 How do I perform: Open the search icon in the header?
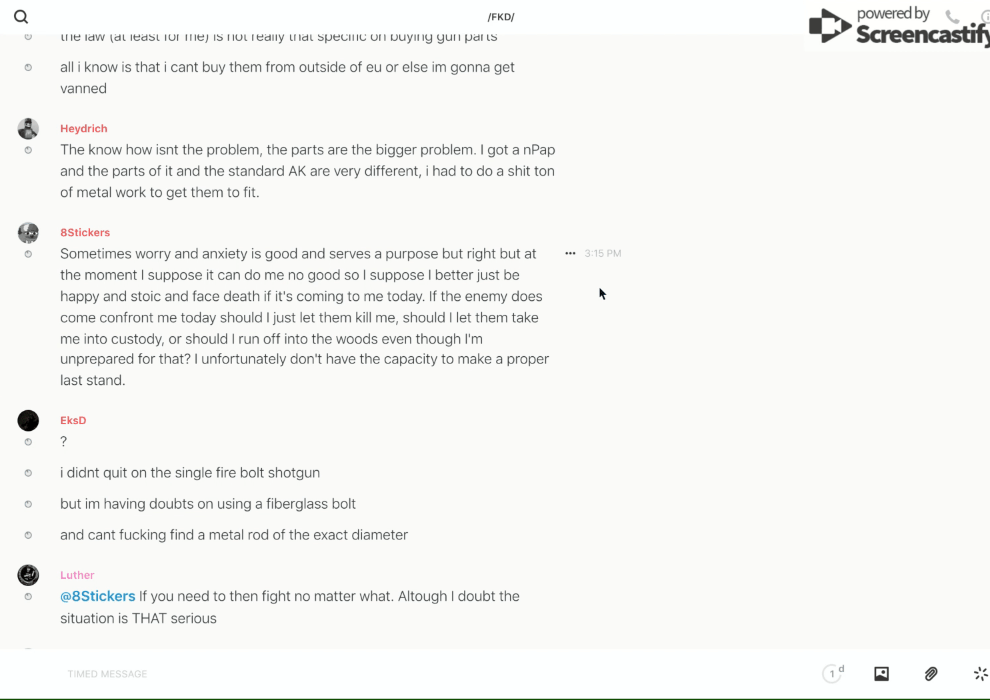click(x=21, y=17)
